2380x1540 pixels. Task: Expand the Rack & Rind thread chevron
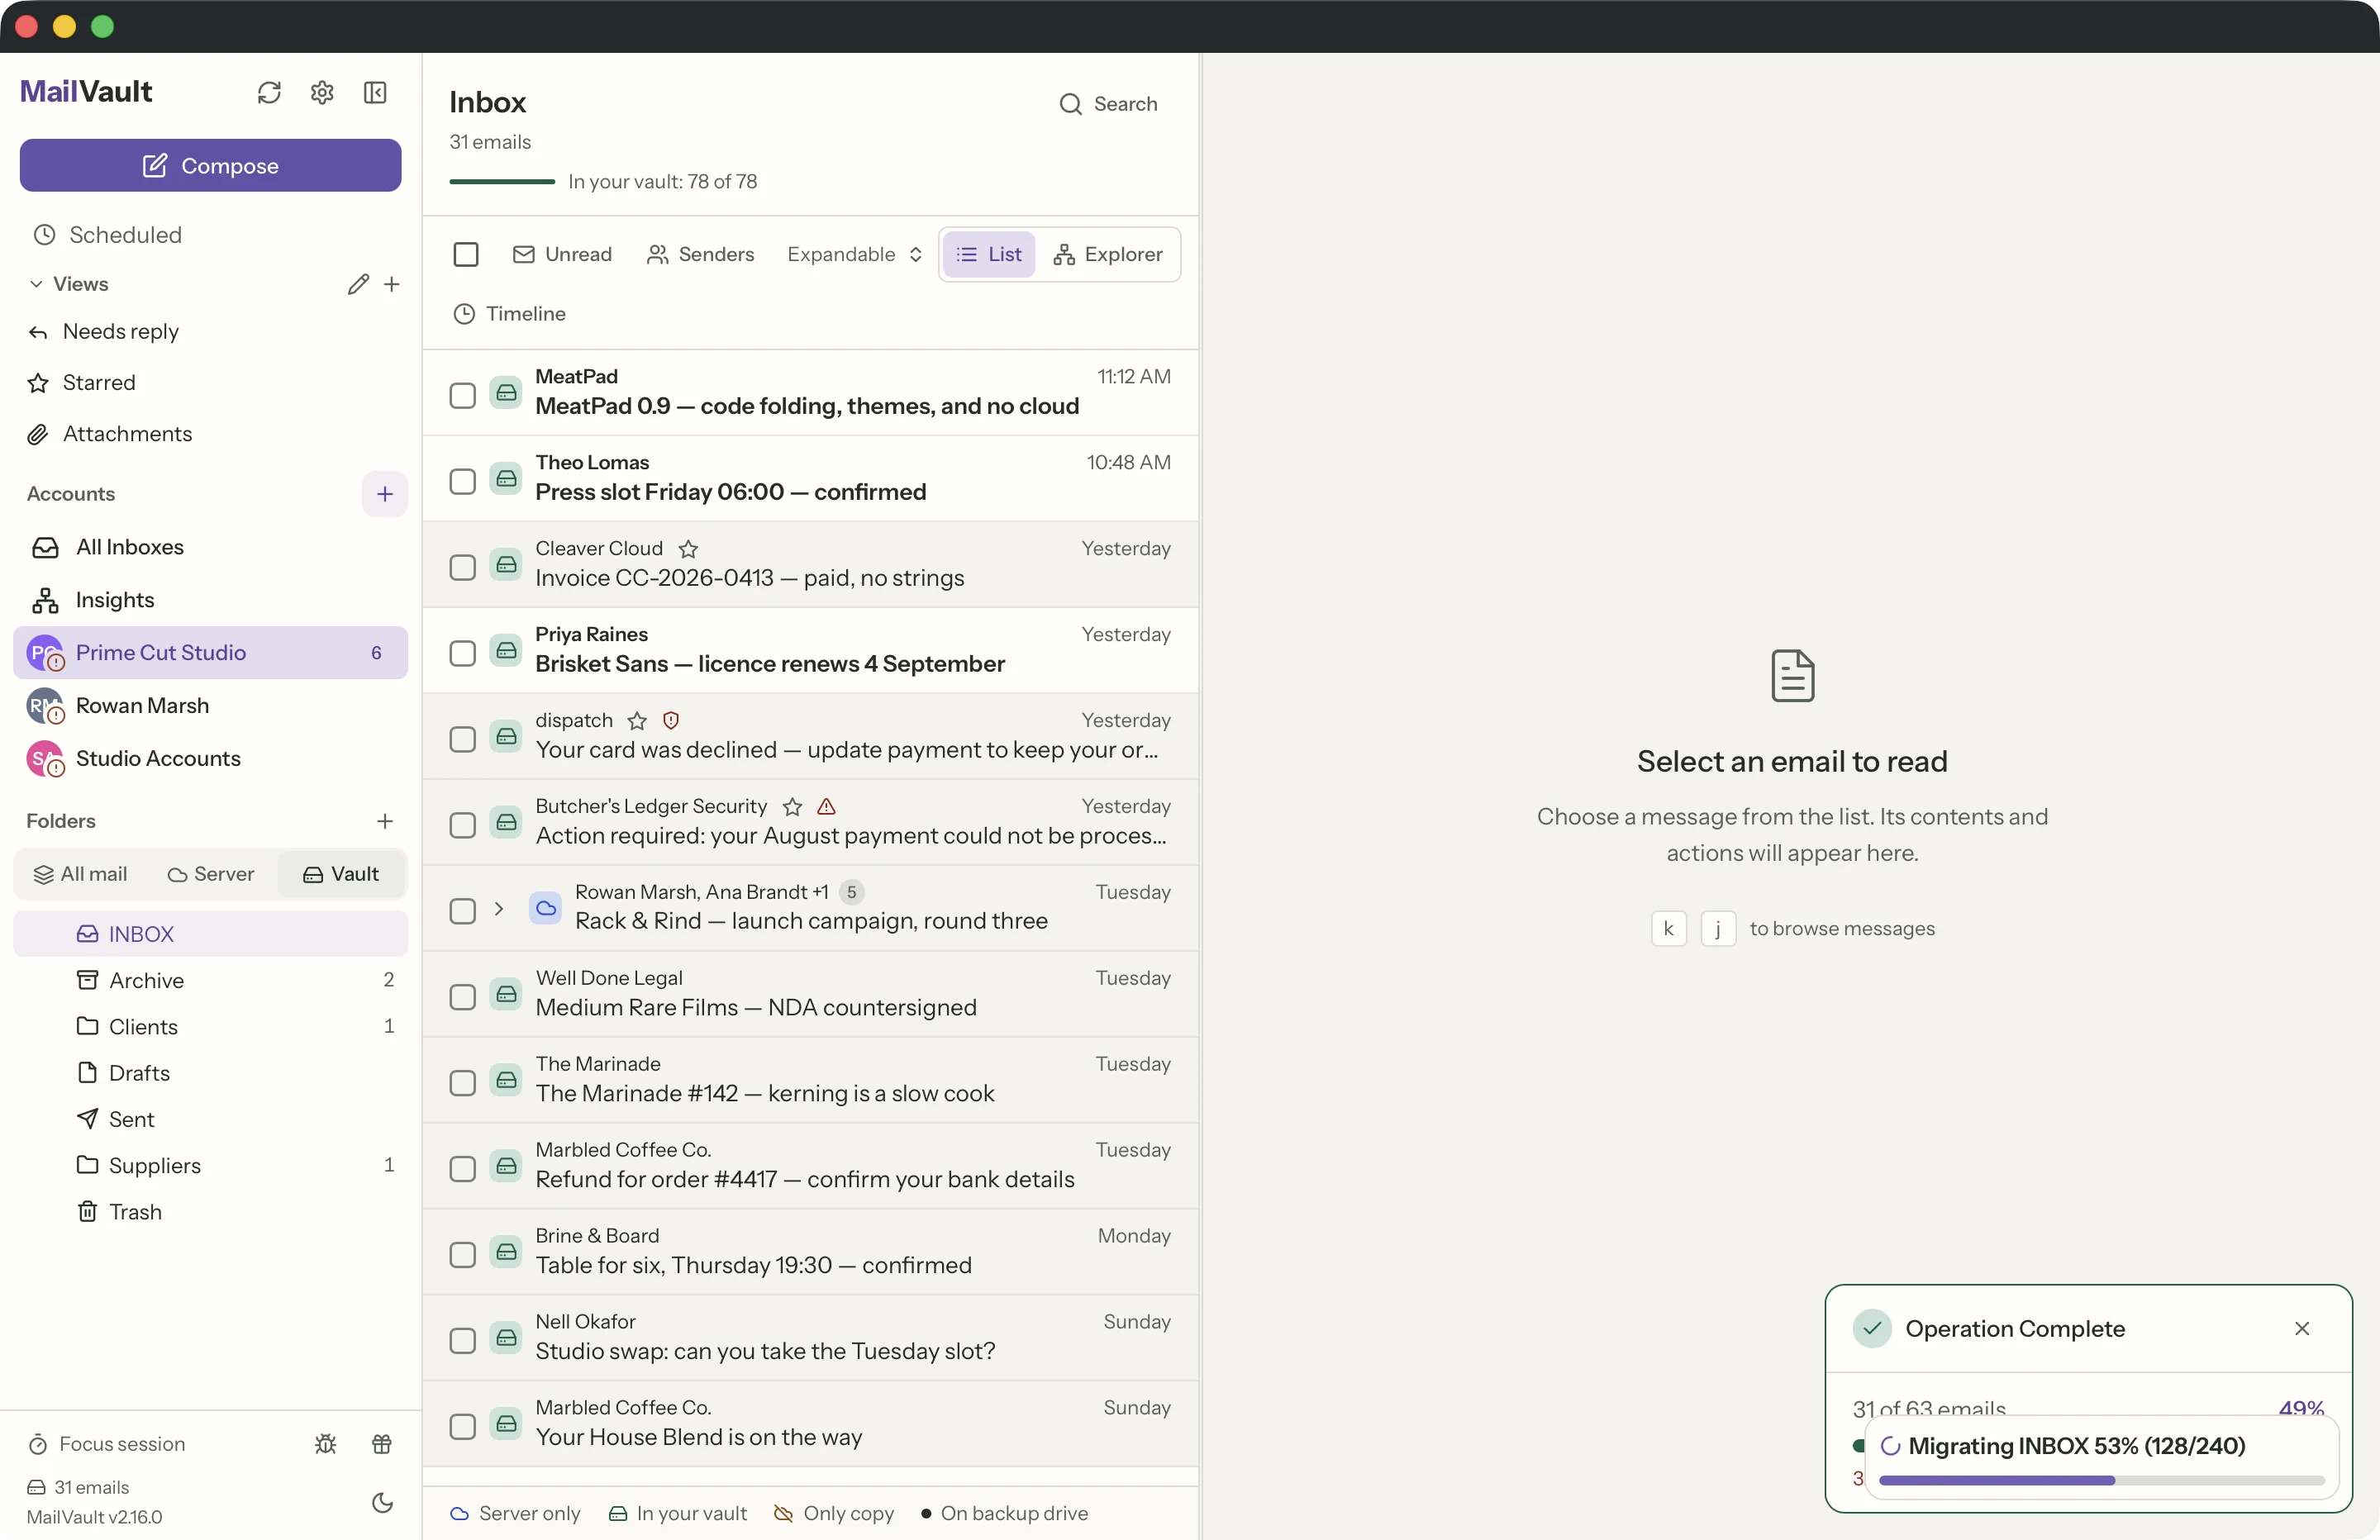point(498,909)
